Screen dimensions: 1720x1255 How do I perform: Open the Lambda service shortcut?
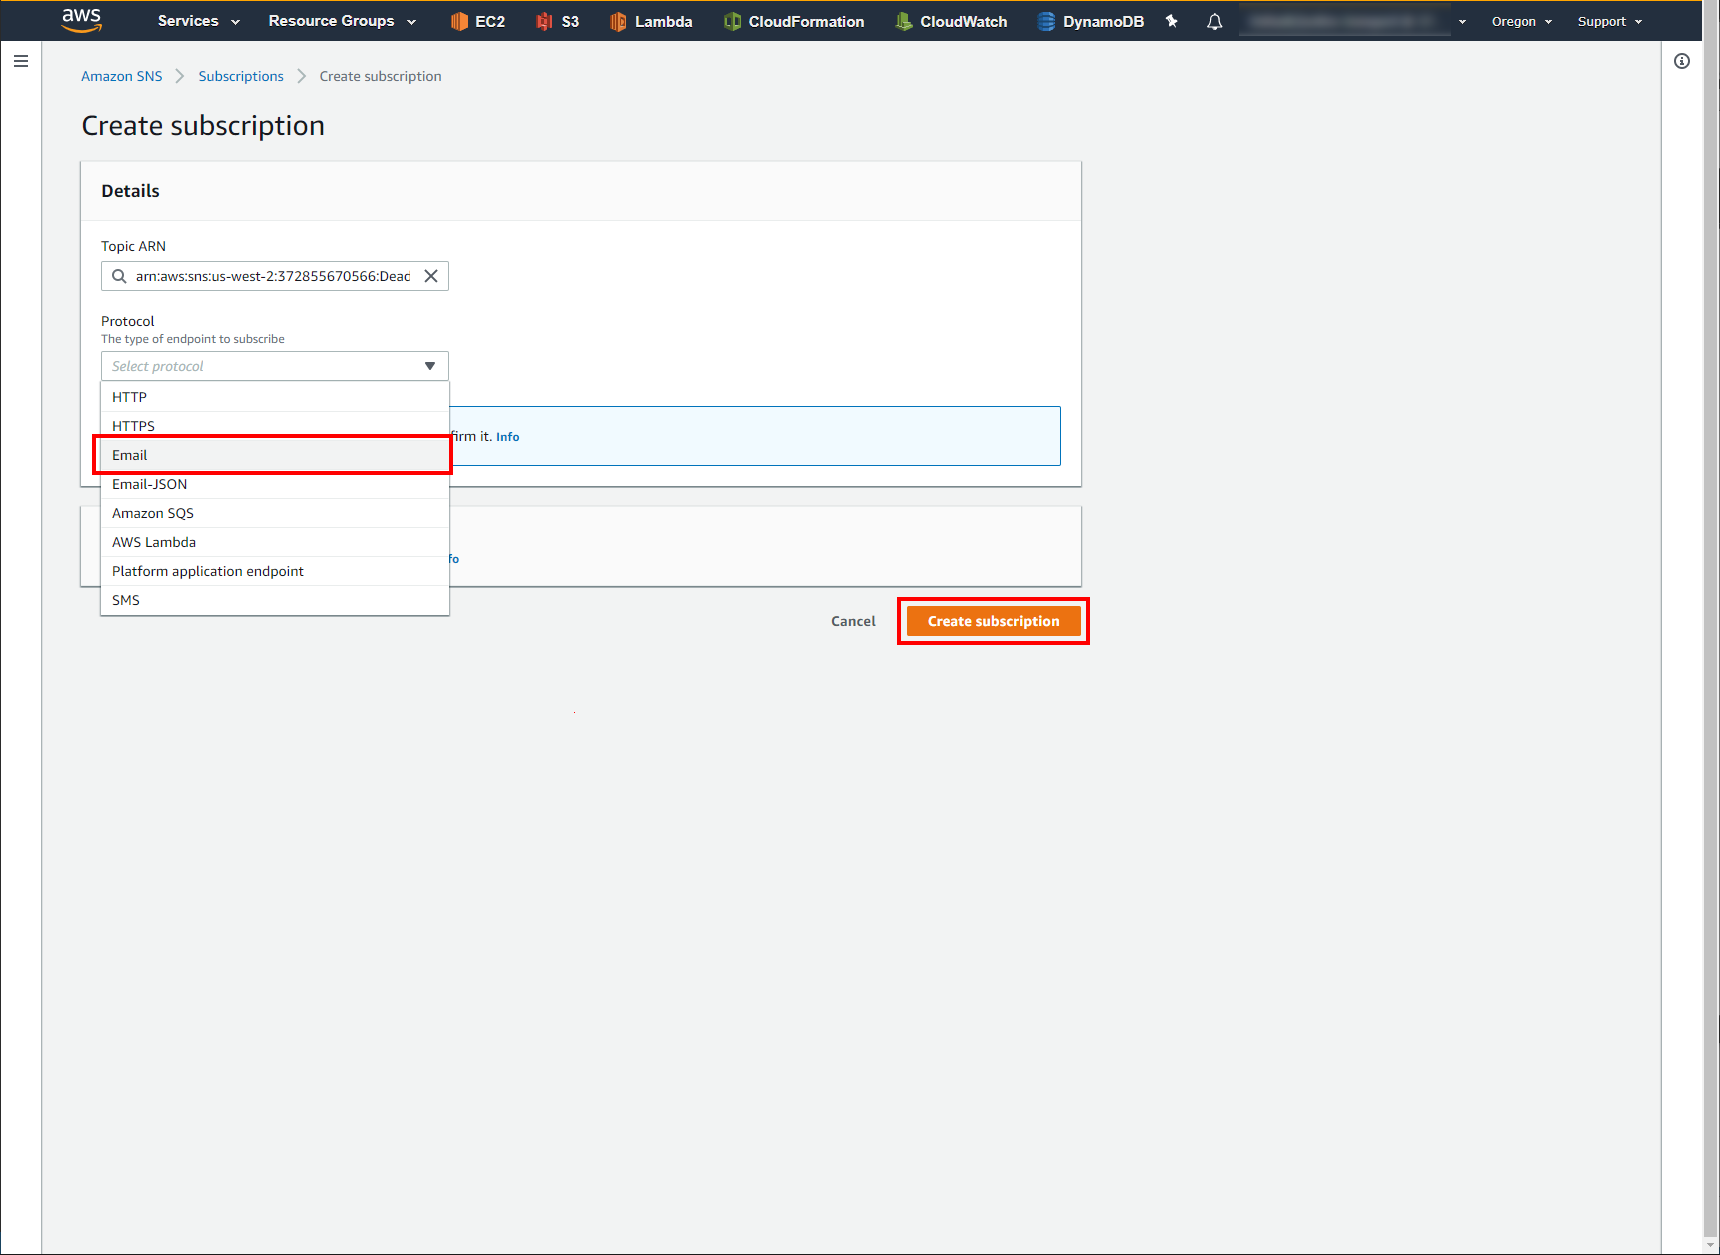[651, 21]
